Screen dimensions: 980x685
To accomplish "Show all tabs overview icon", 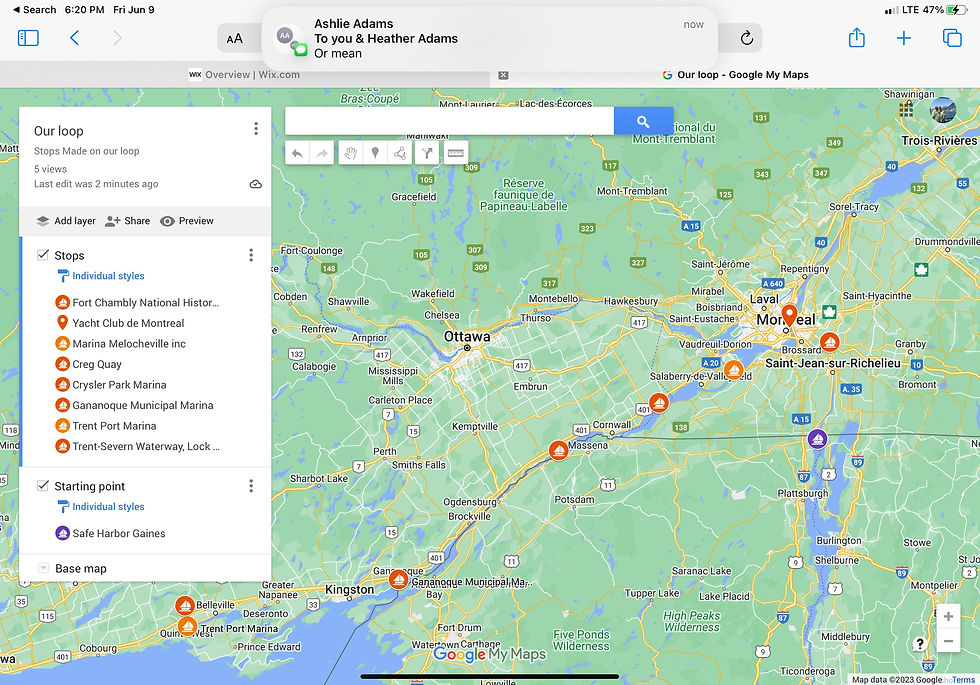I will pyautogui.click(x=952, y=38).
